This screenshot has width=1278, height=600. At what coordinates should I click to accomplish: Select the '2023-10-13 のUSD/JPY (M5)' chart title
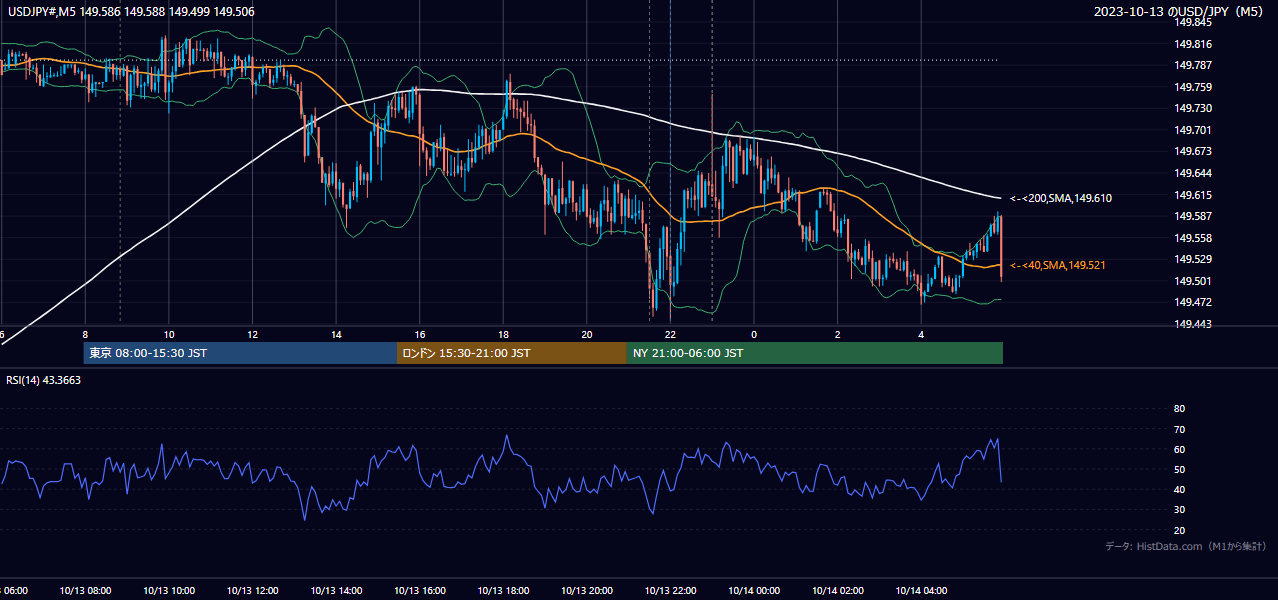pyautogui.click(x=1180, y=12)
